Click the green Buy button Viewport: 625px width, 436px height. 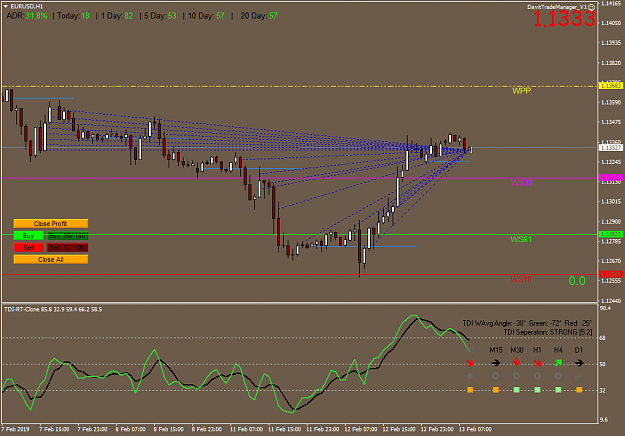[x=28, y=236]
